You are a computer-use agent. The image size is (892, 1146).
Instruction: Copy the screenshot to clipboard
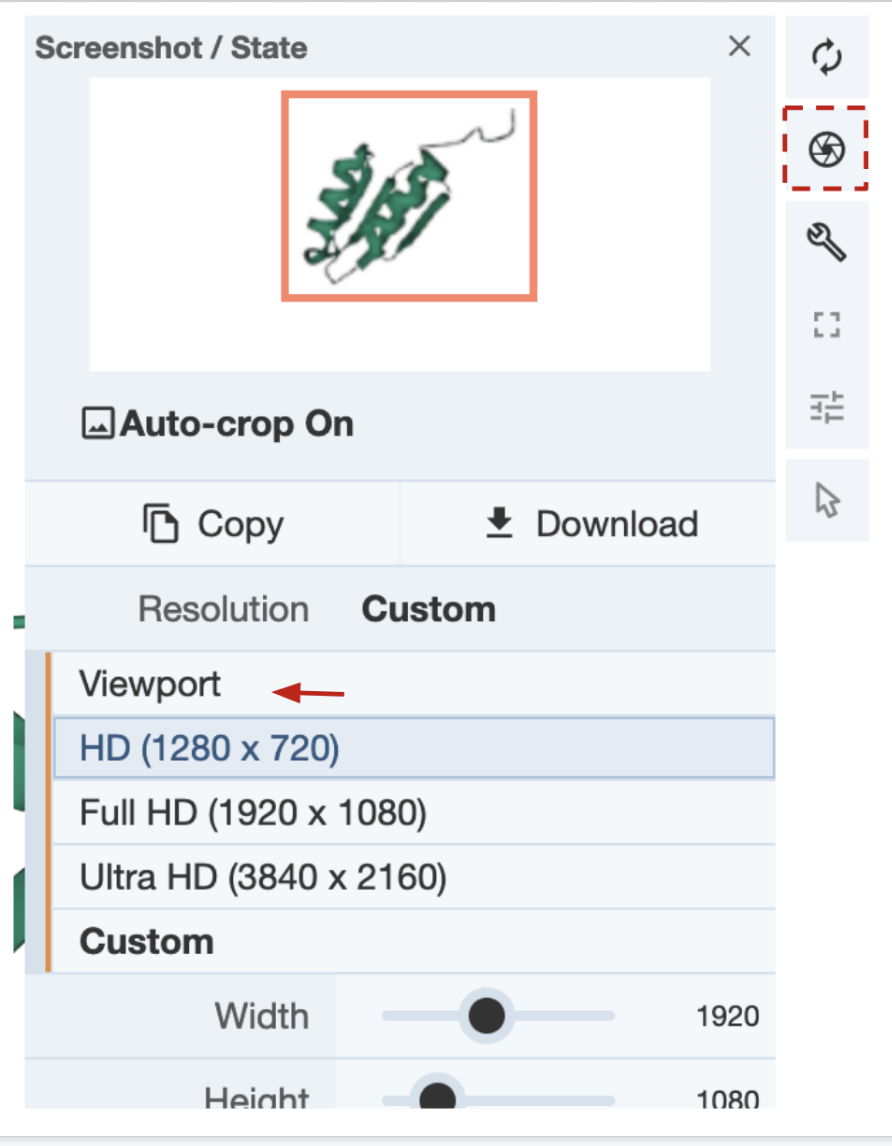tap(213, 524)
